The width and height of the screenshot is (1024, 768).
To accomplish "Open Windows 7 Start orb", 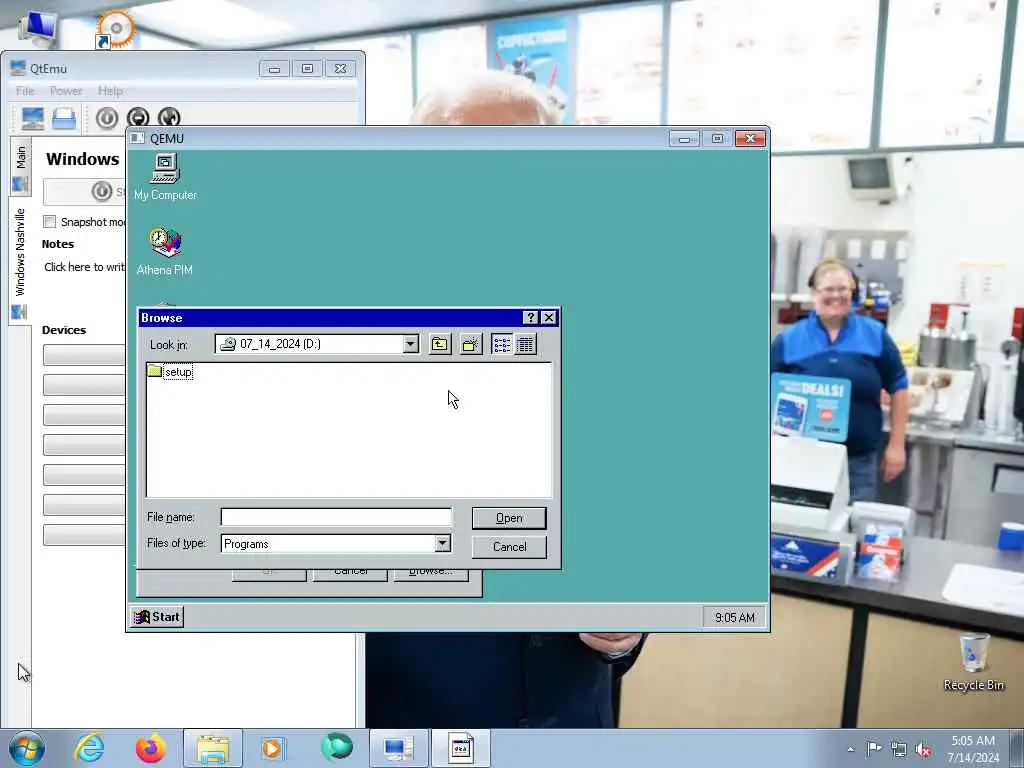I will pos(27,748).
